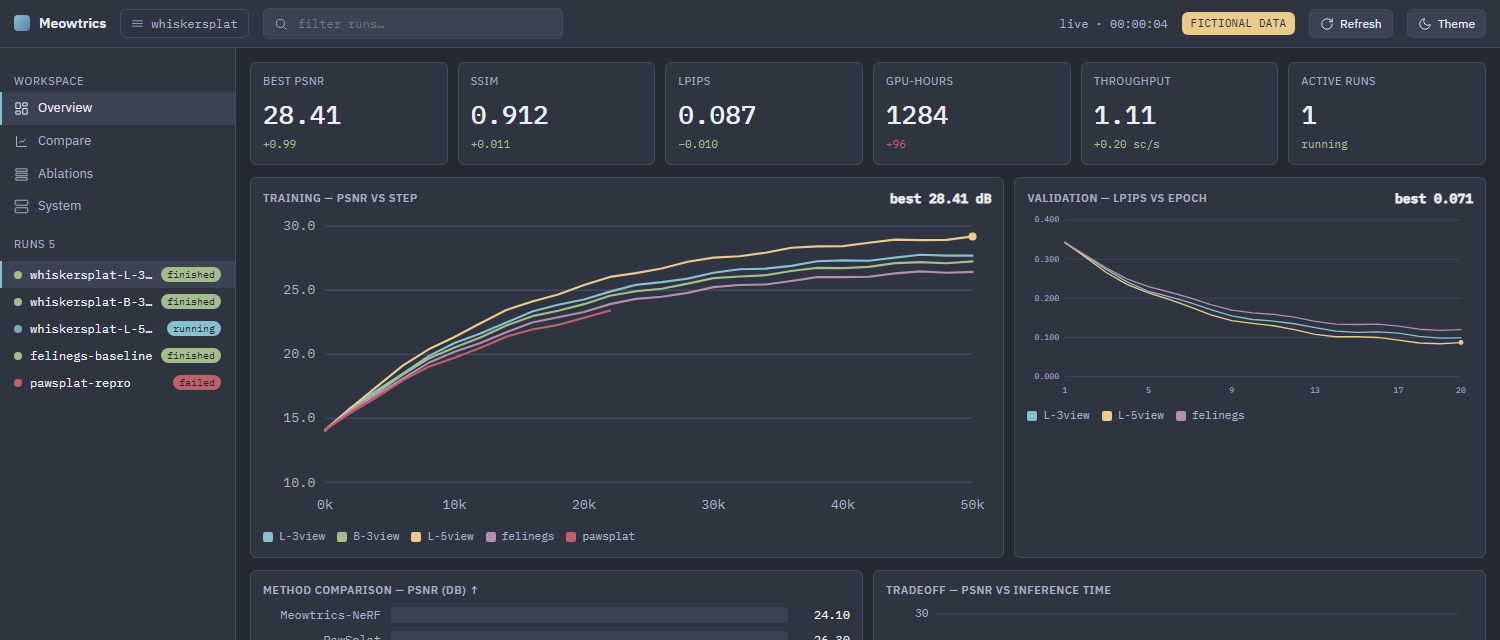Click the Meowtrics-NeRF comparison bar

pos(589,615)
